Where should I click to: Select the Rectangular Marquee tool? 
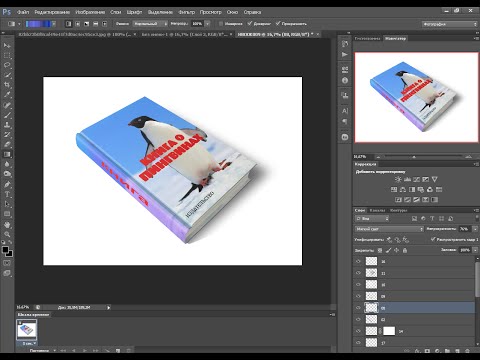7,56
